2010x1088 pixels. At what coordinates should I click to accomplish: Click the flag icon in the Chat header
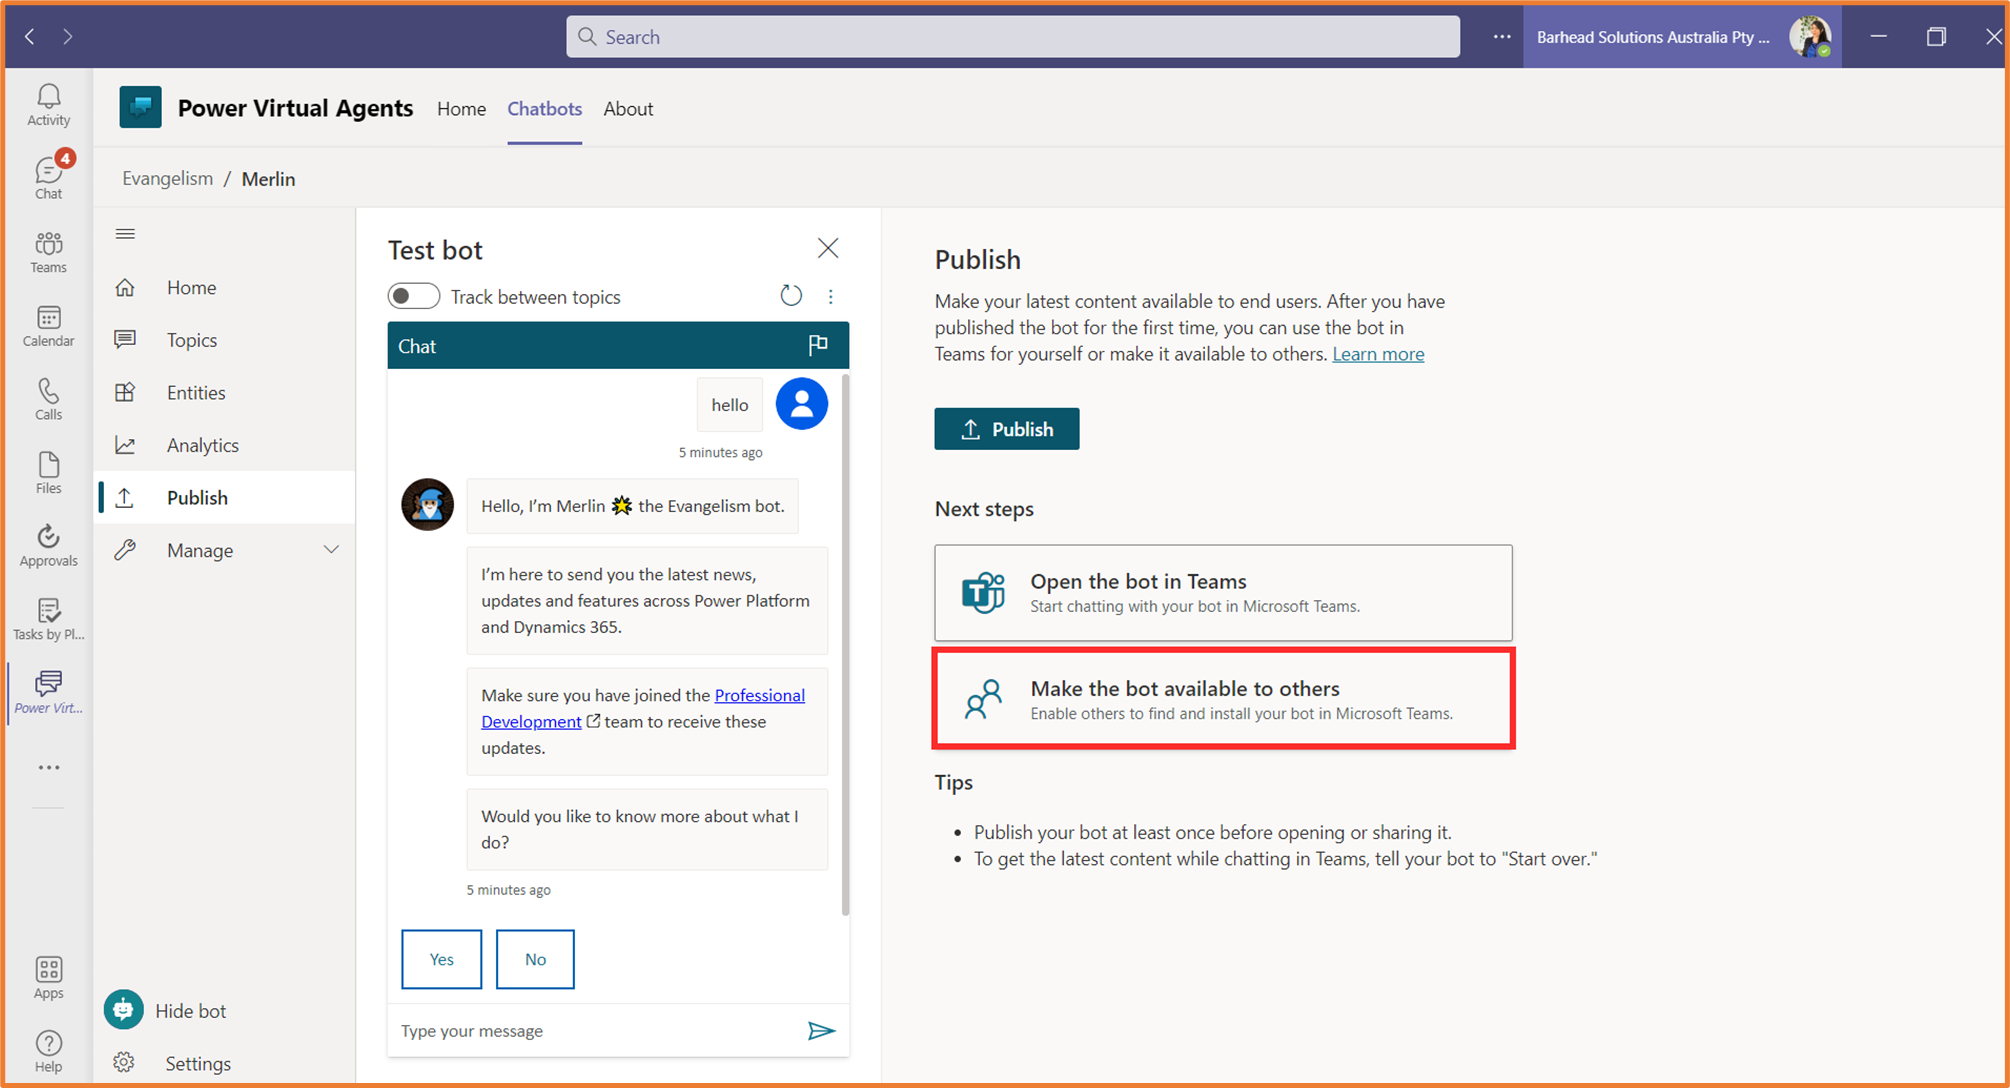818,345
